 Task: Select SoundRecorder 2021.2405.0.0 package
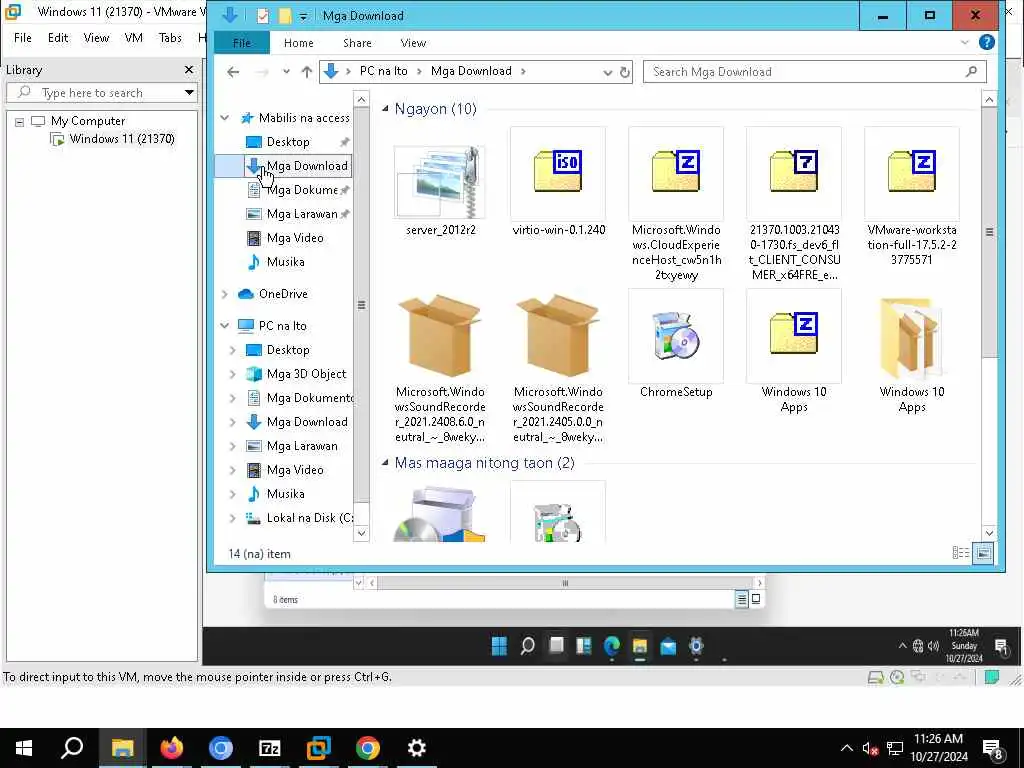point(558,368)
